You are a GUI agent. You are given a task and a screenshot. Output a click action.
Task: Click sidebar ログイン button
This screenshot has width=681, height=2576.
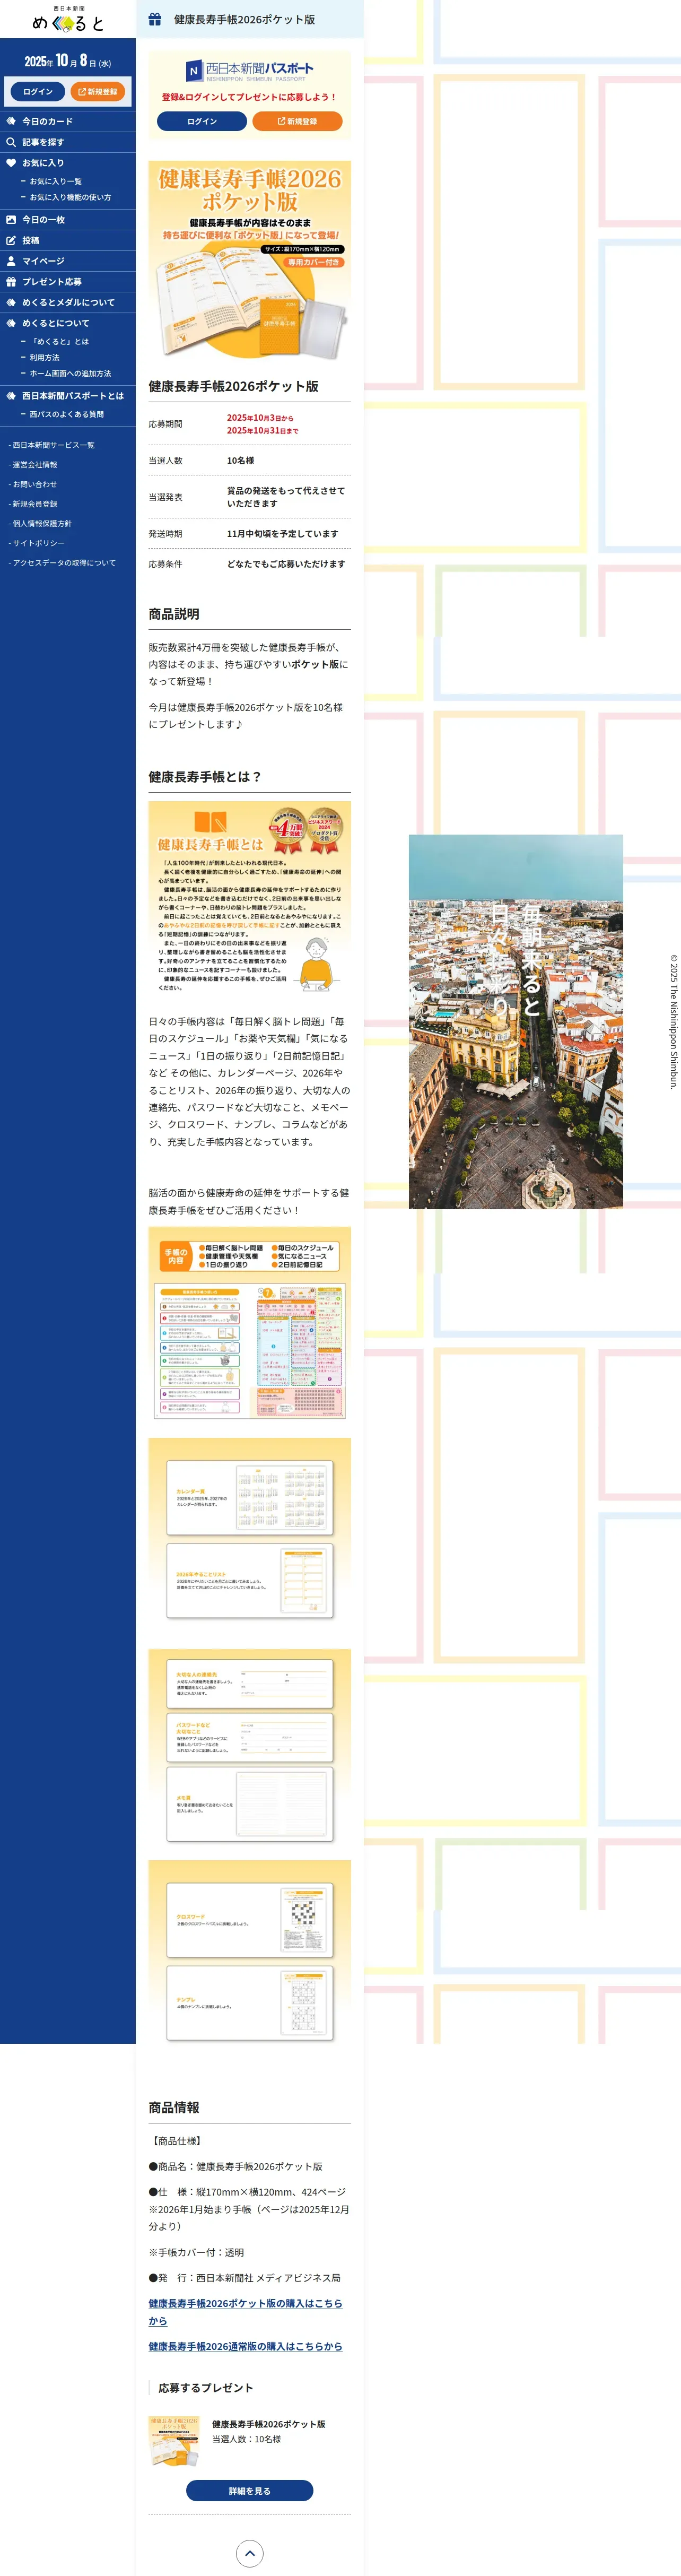tap(38, 91)
